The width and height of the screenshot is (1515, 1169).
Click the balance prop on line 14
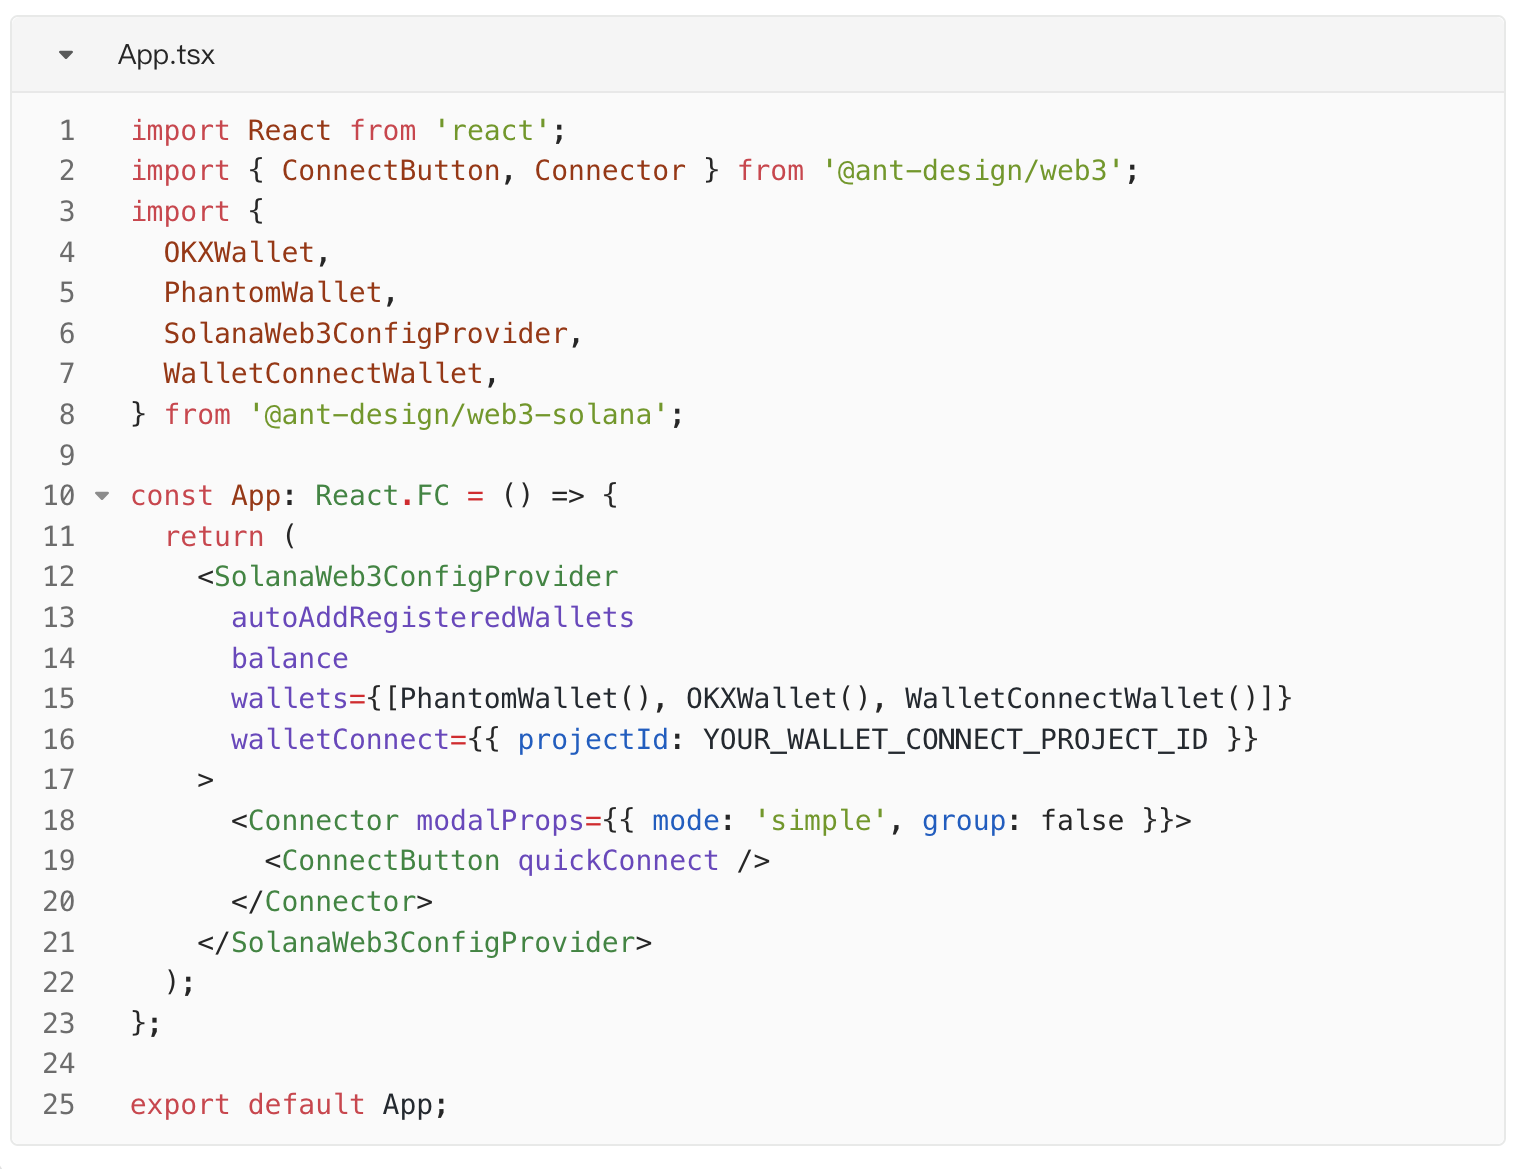(289, 659)
